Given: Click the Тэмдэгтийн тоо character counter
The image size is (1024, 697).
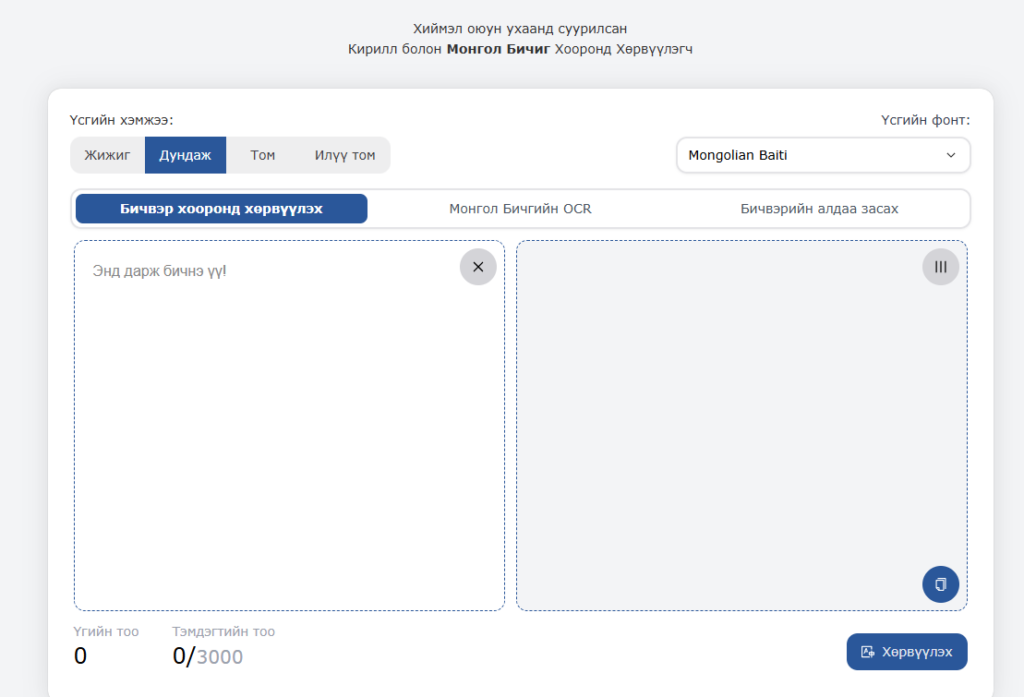Looking at the screenshot, I should [x=208, y=656].
